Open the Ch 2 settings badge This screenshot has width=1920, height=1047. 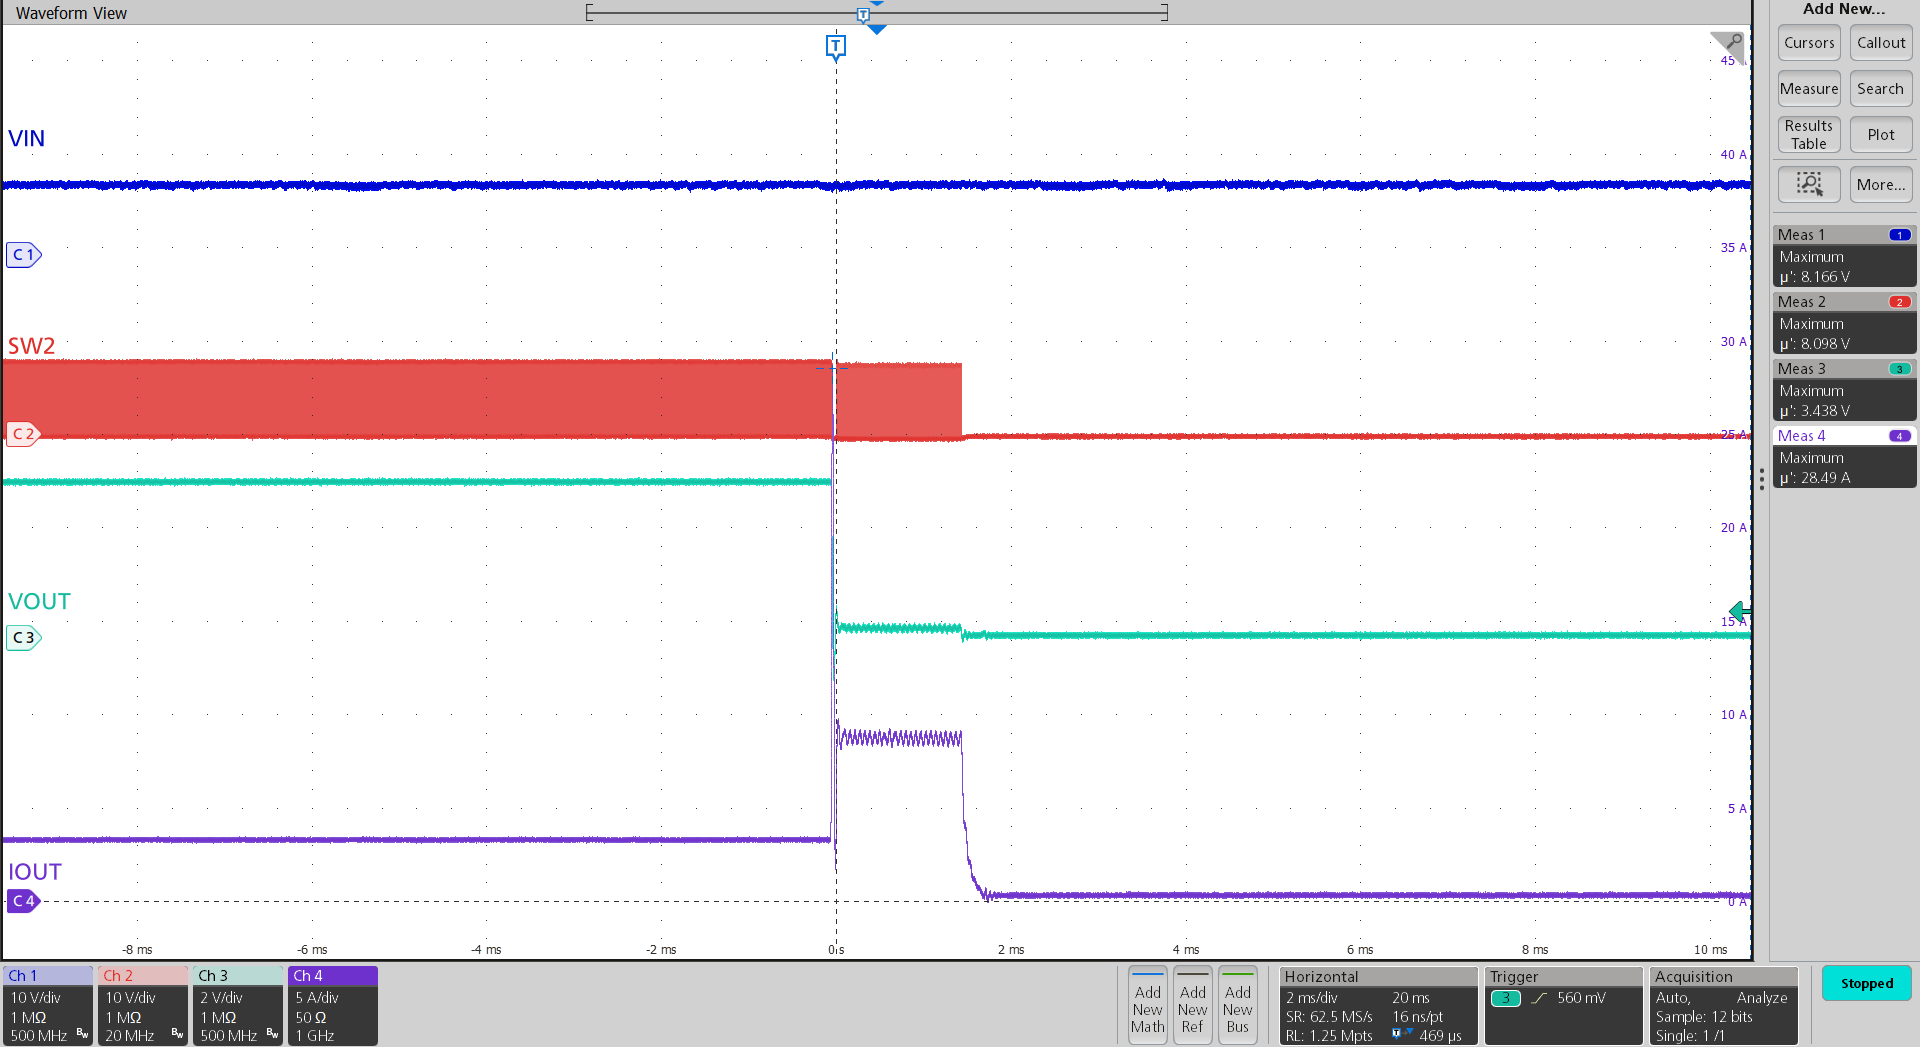[x=143, y=1006]
